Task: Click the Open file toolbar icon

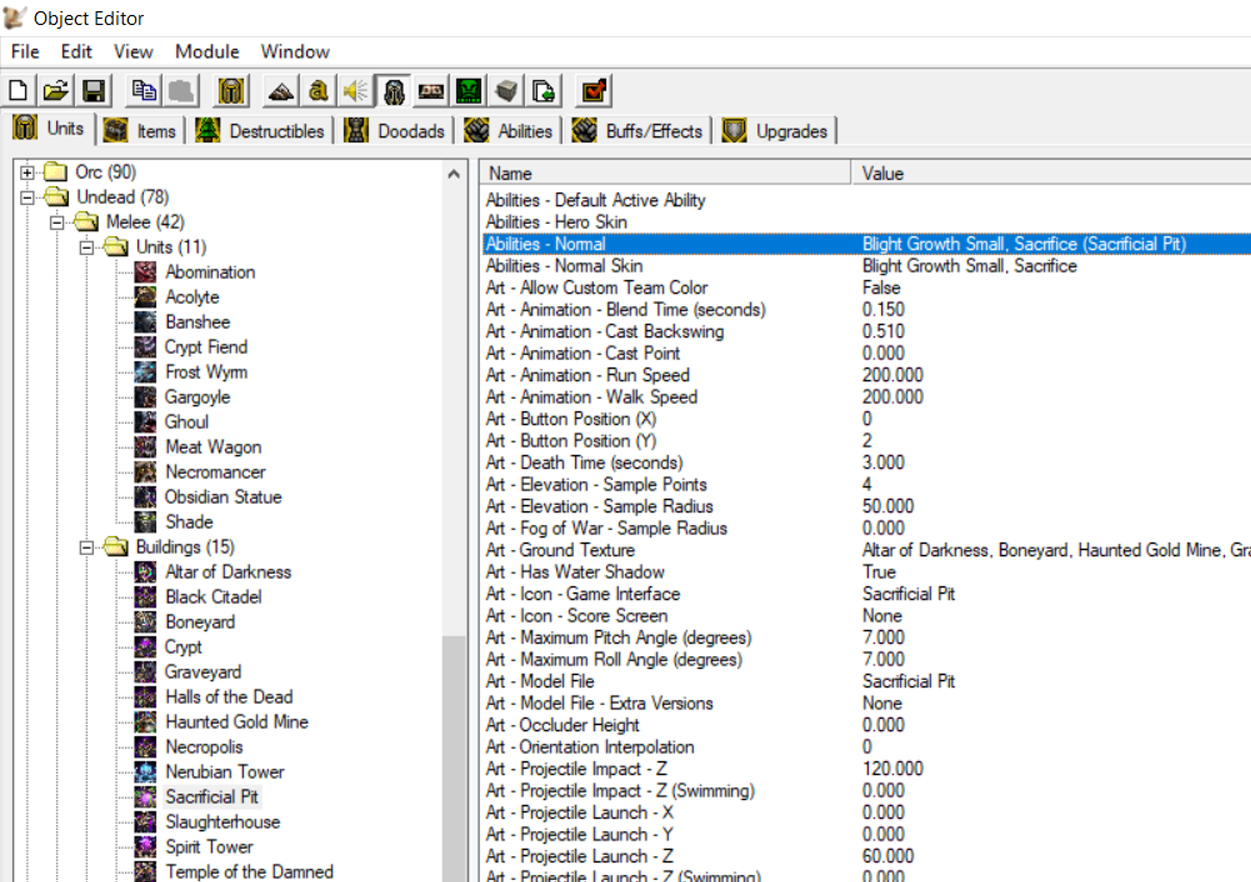Action: (x=56, y=91)
